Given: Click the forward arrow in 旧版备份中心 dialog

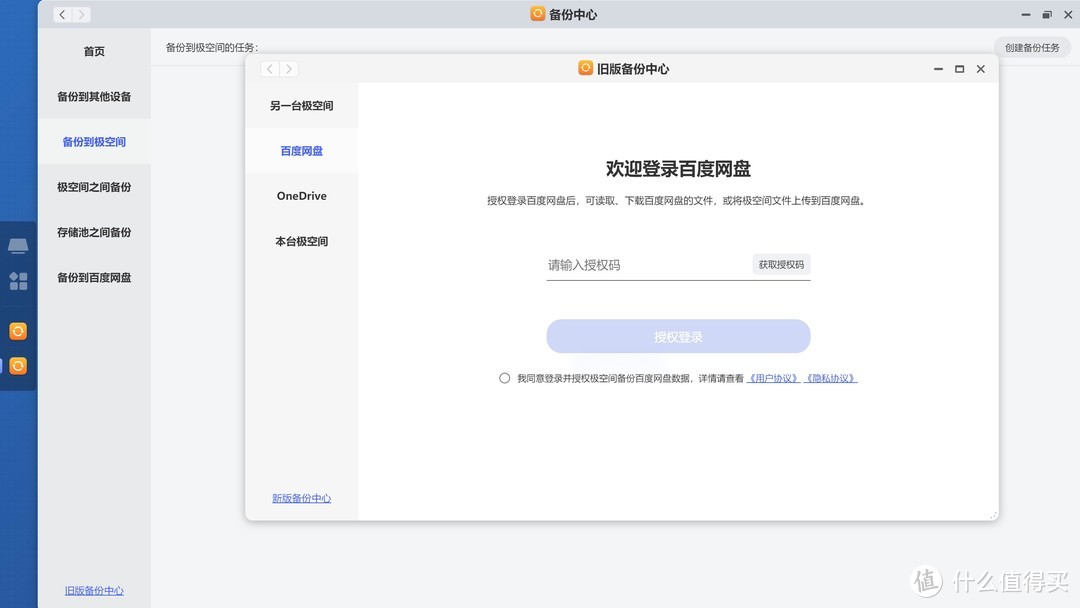Looking at the screenshot, I should pyautogui.click(x=289, y=68).
